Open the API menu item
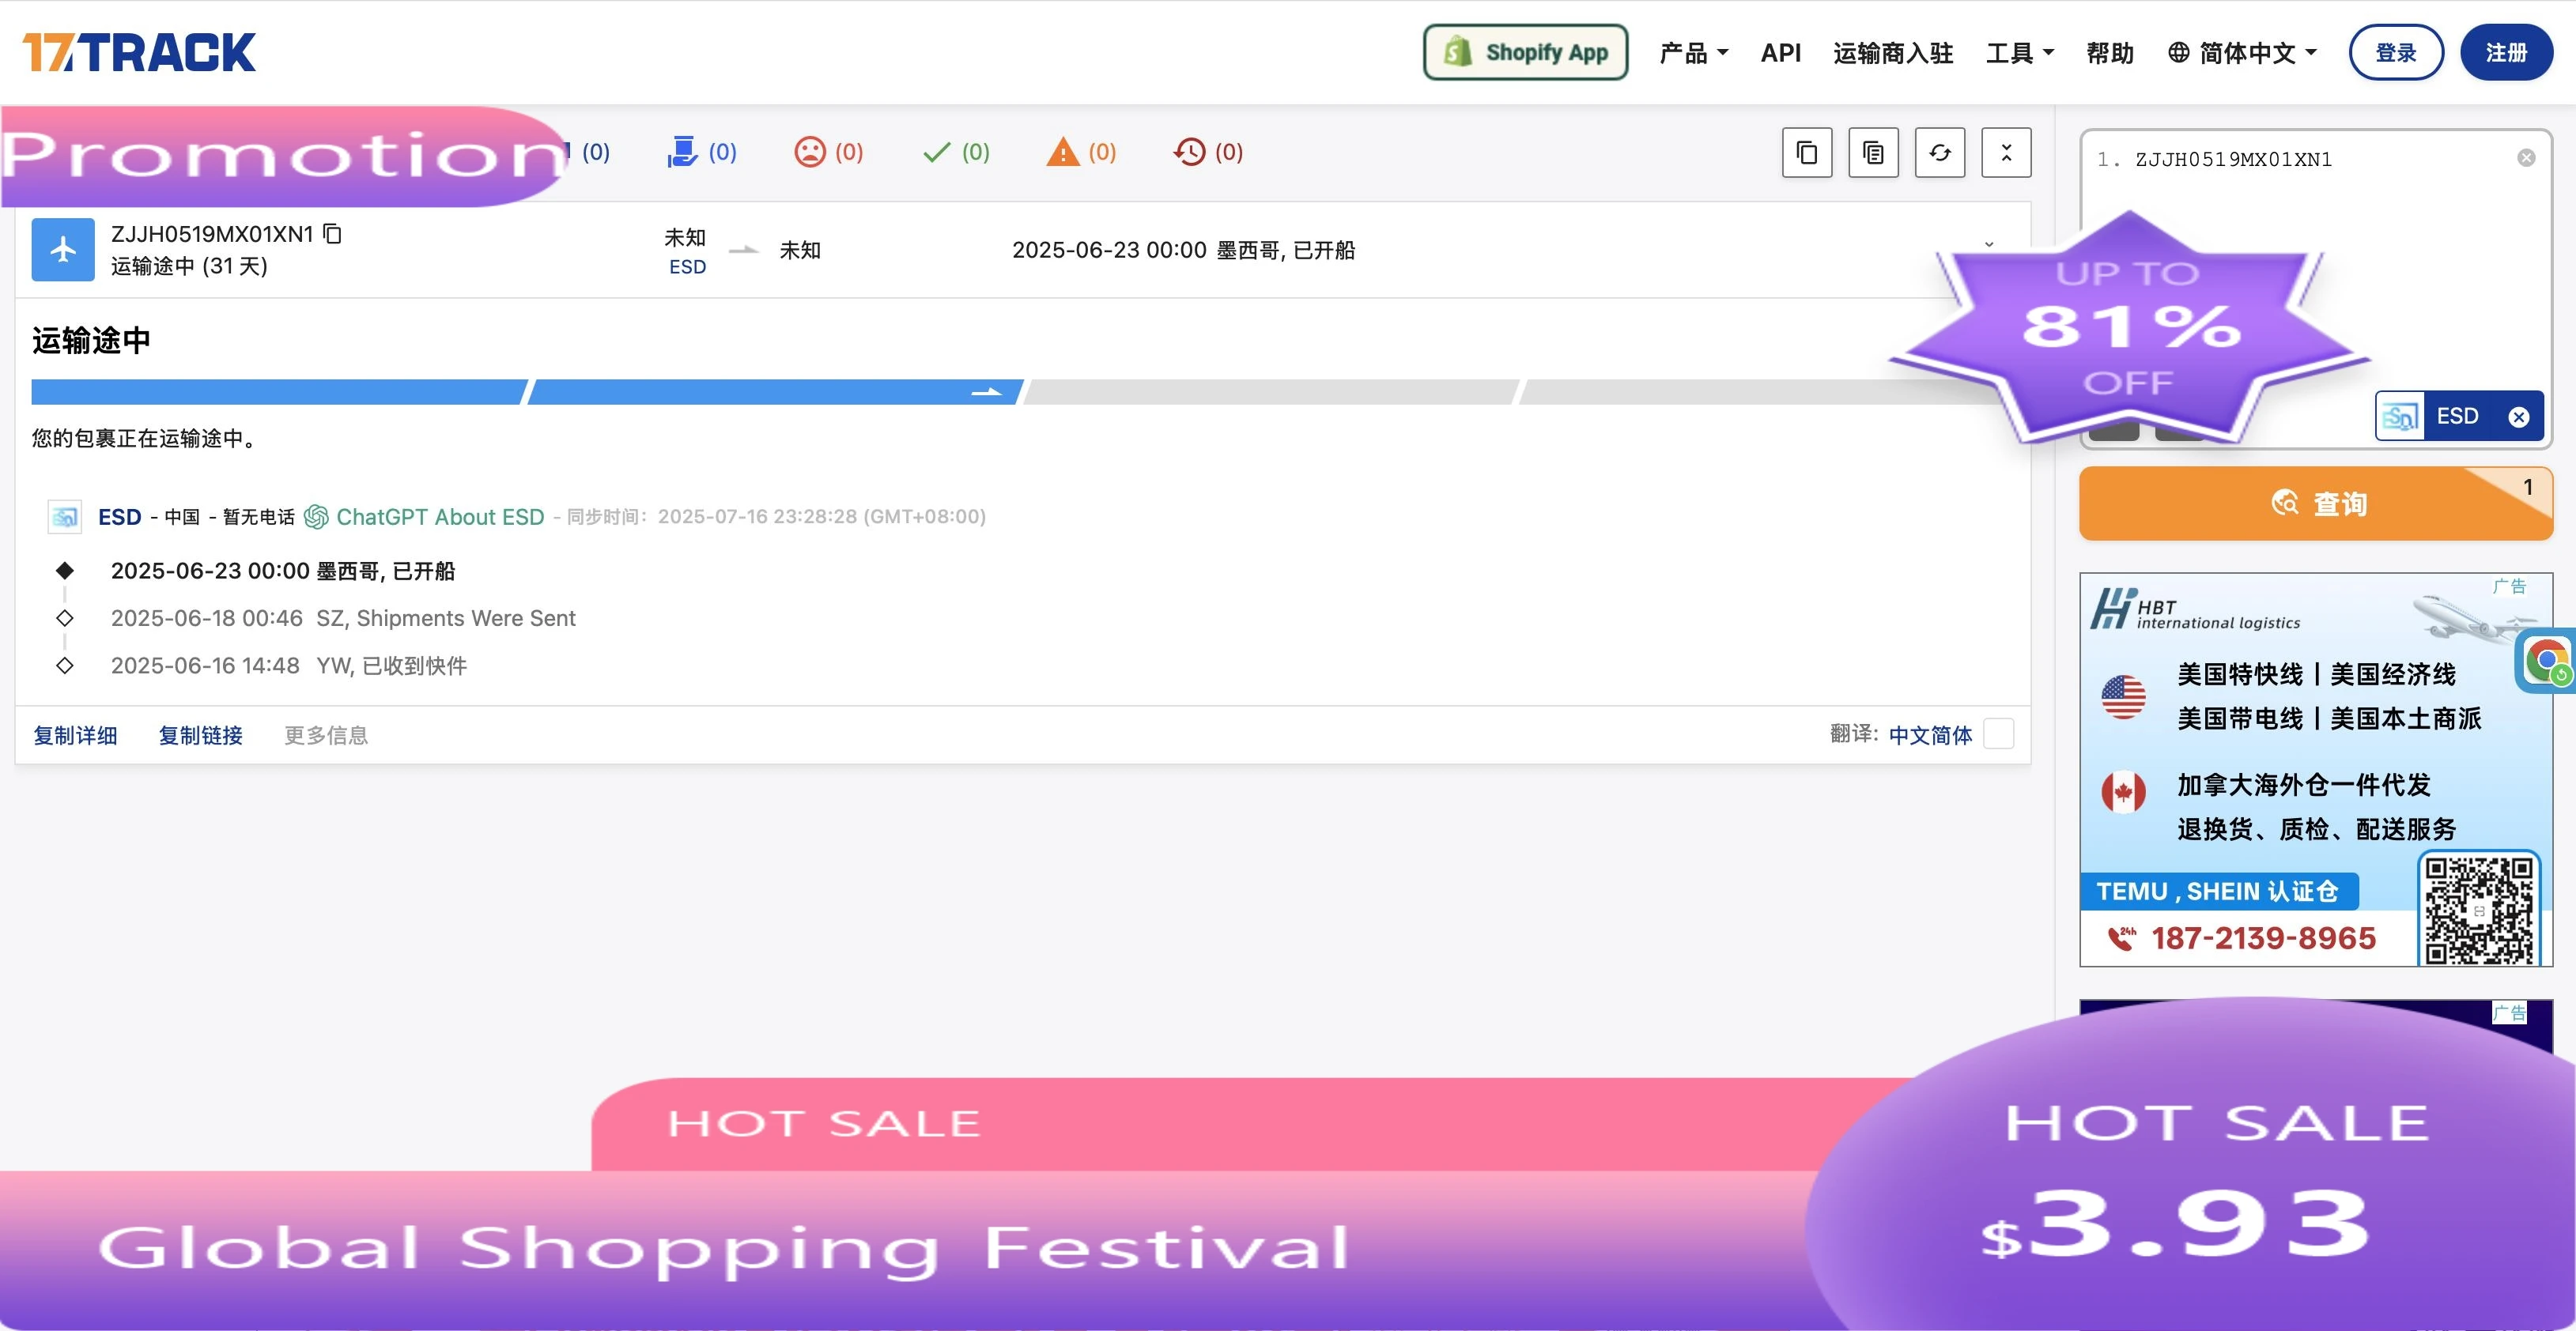The image size is (2576, 1331). (x=1780, y=53)
